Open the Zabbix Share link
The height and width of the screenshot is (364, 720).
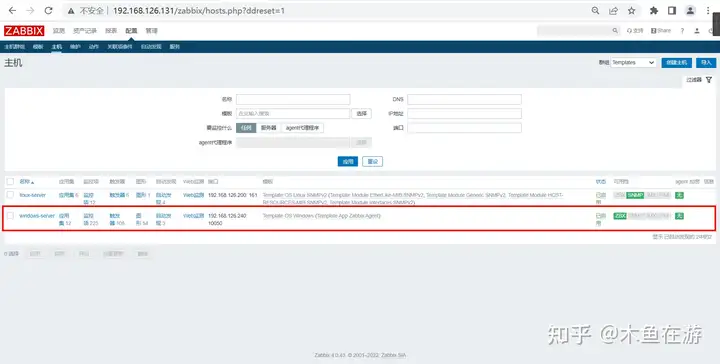click(661, 31)
